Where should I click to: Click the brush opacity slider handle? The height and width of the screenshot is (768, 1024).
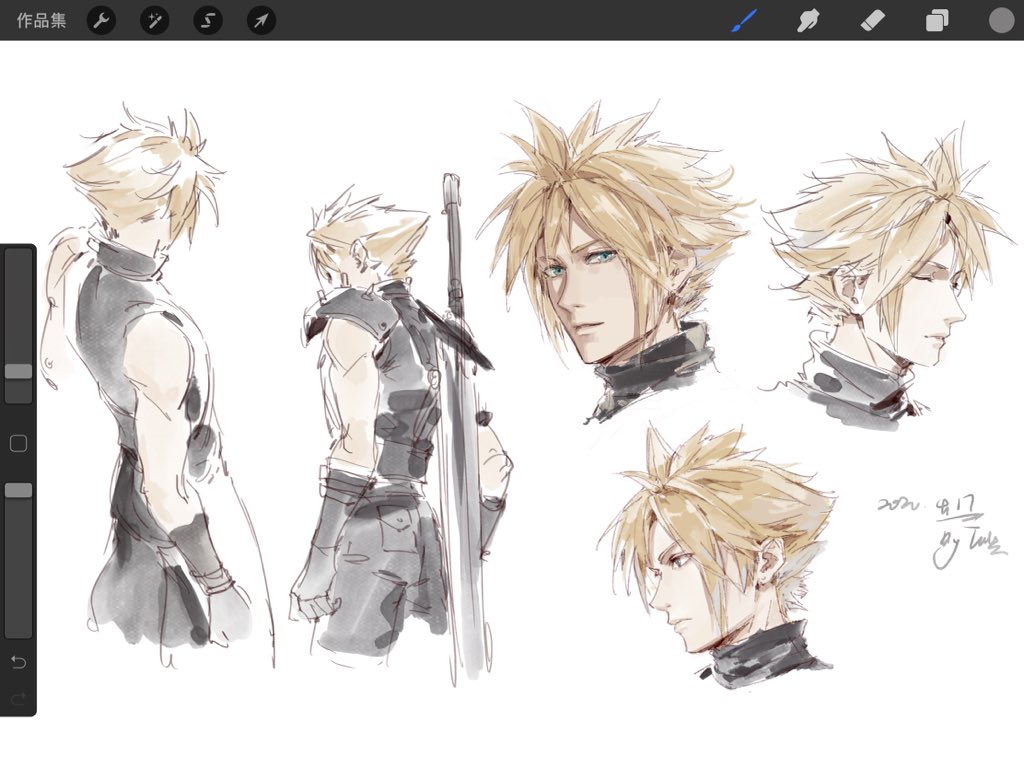coord(18,490)
